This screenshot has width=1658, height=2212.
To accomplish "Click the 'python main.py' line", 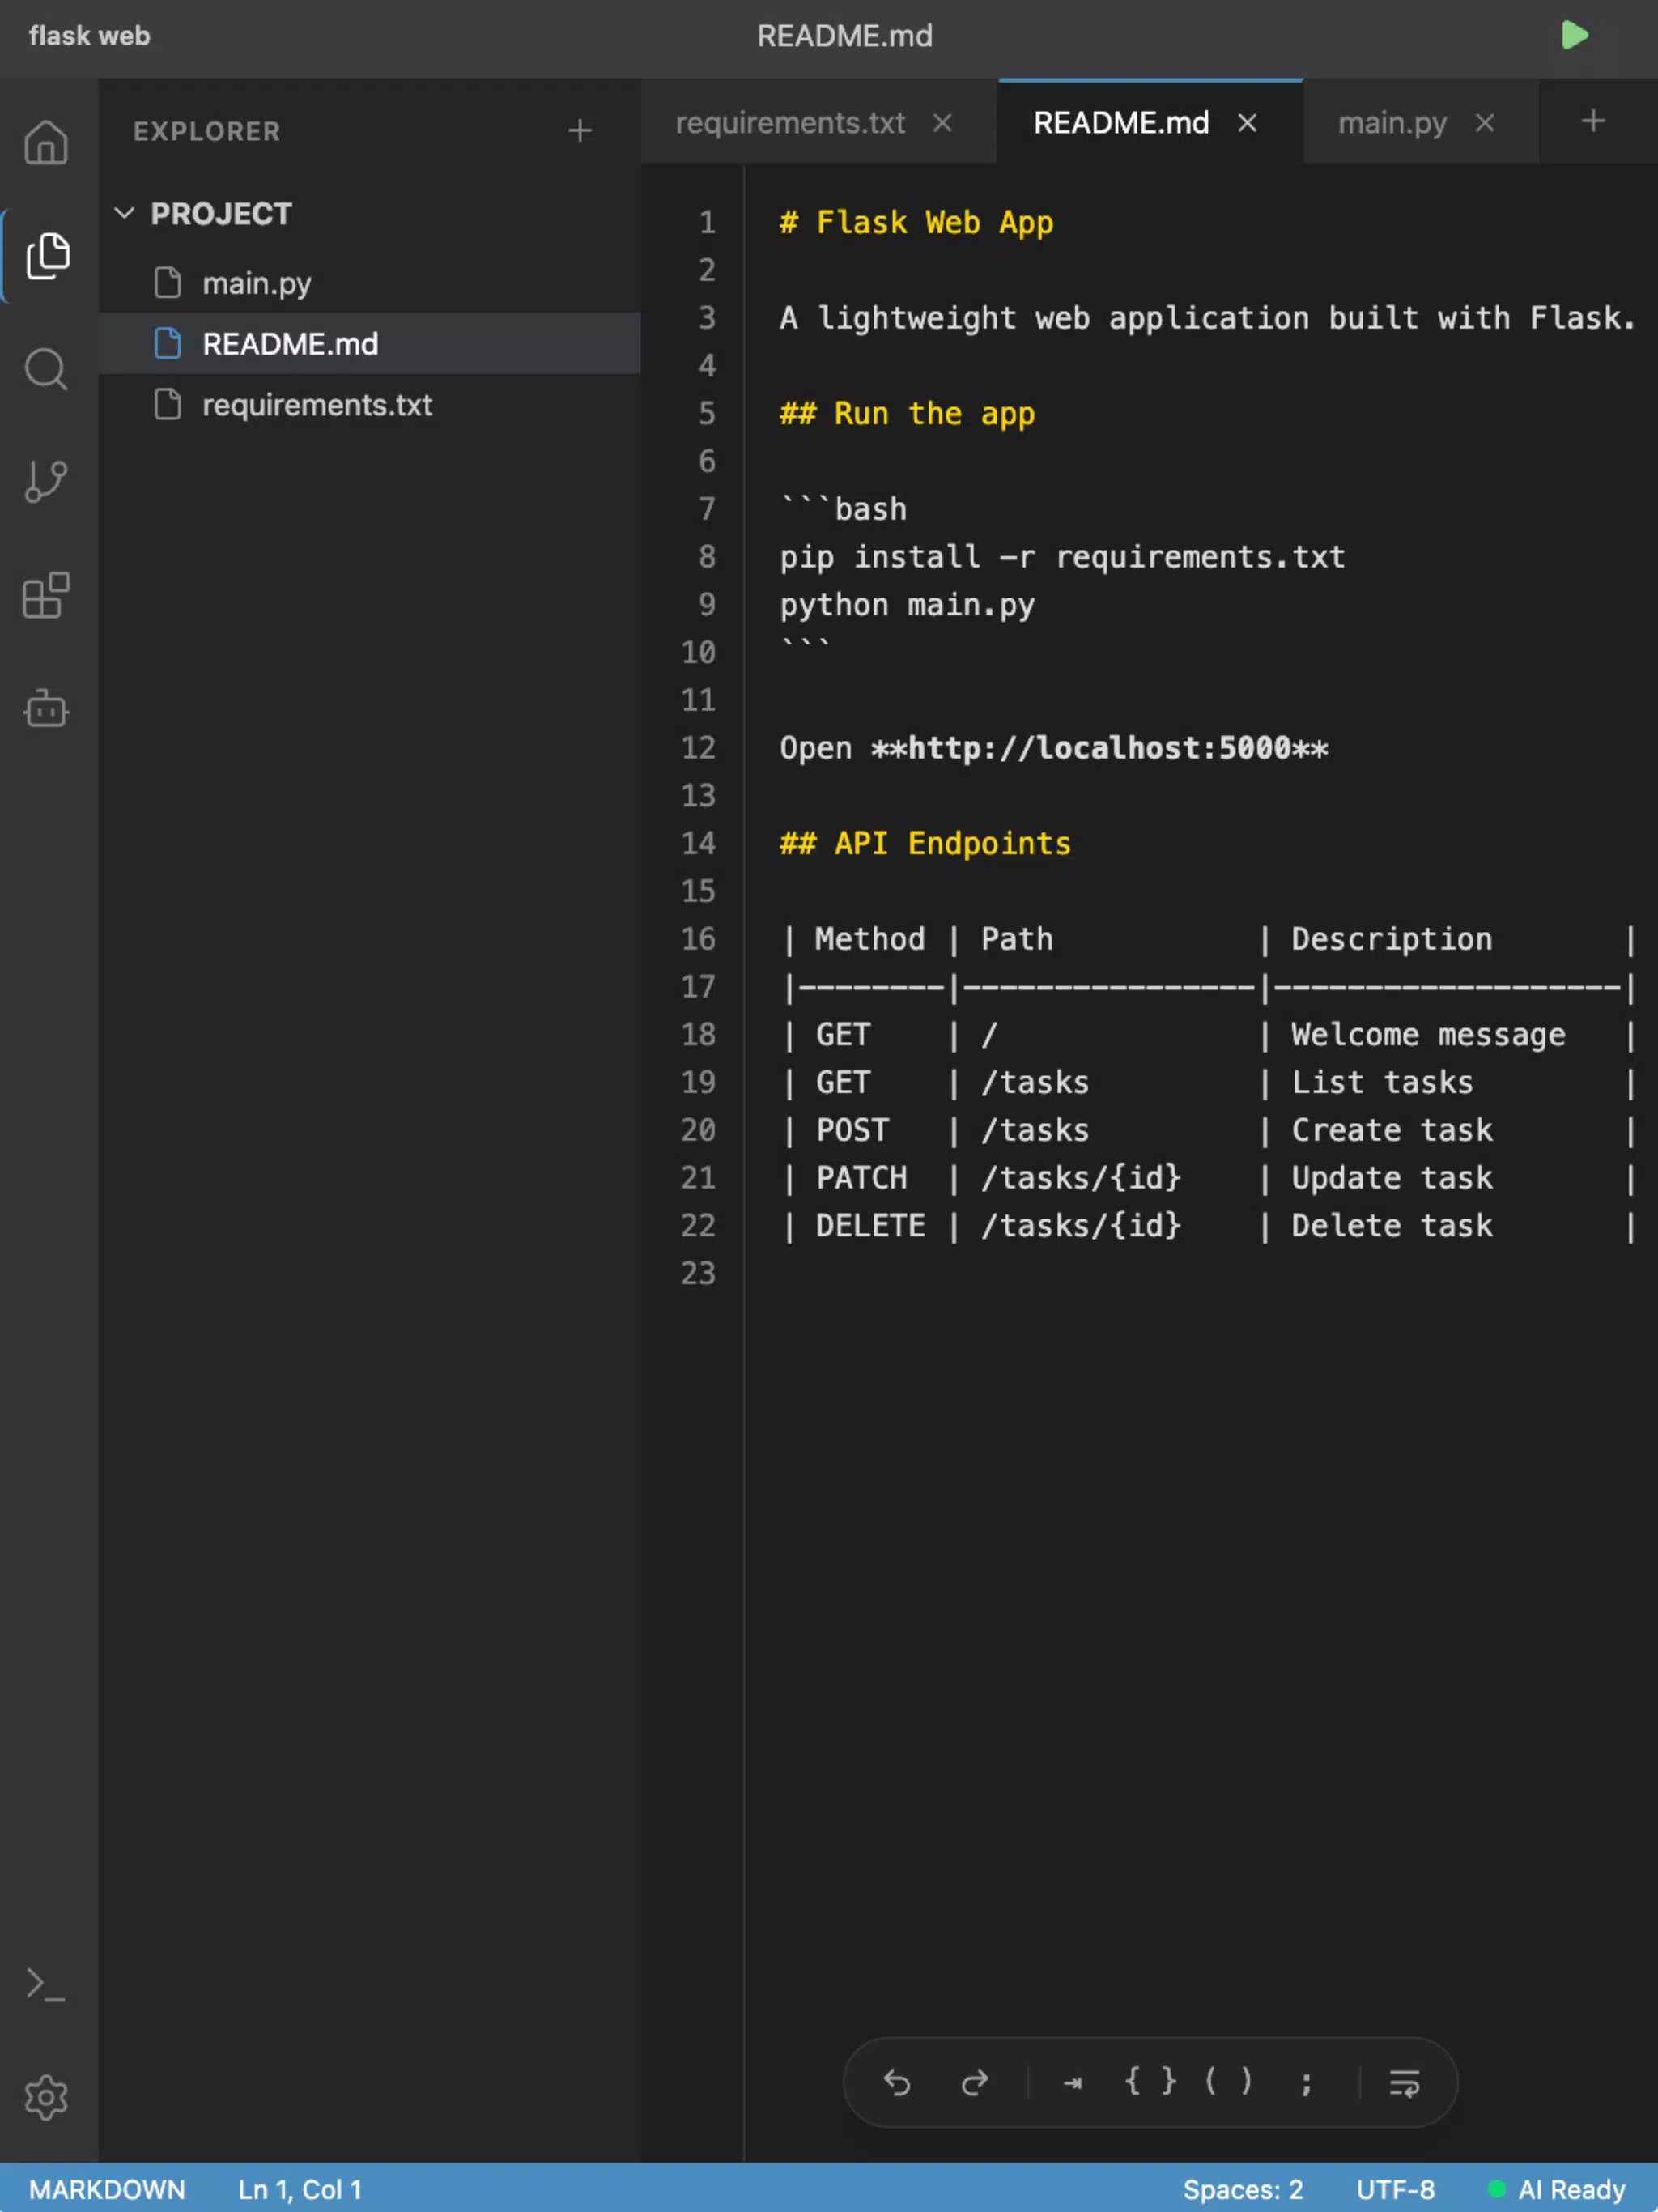I will click(x=907, y=604).
